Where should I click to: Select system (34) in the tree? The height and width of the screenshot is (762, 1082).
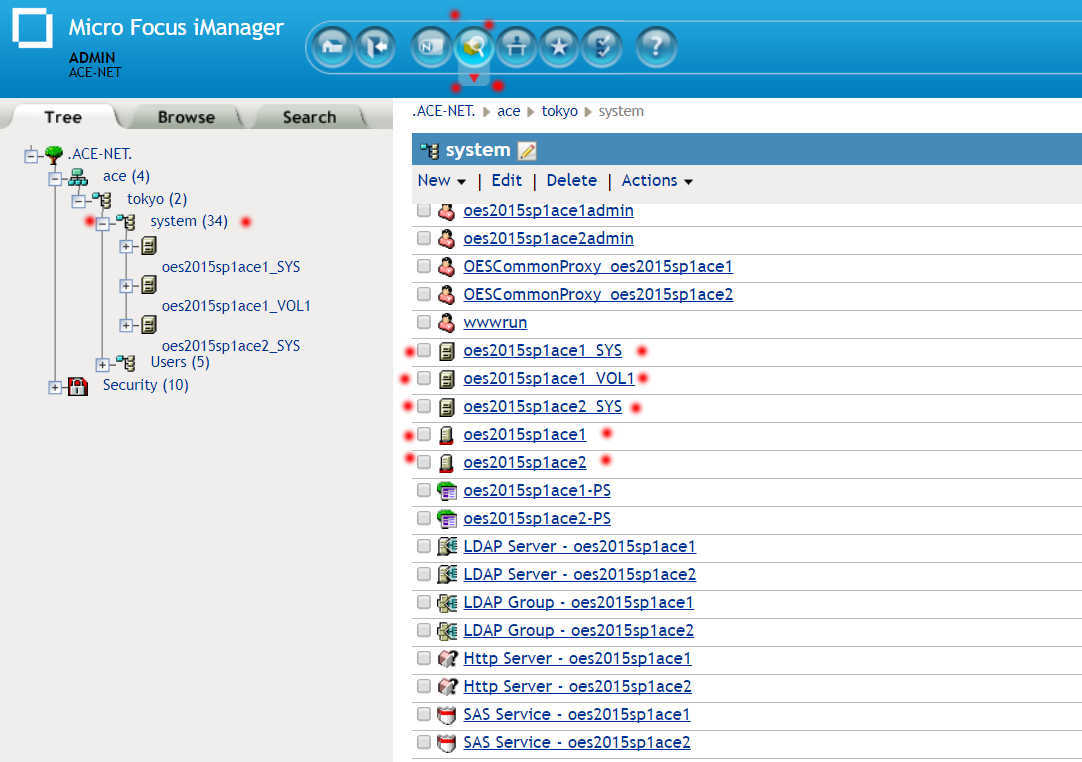click(x=189, y=222)
